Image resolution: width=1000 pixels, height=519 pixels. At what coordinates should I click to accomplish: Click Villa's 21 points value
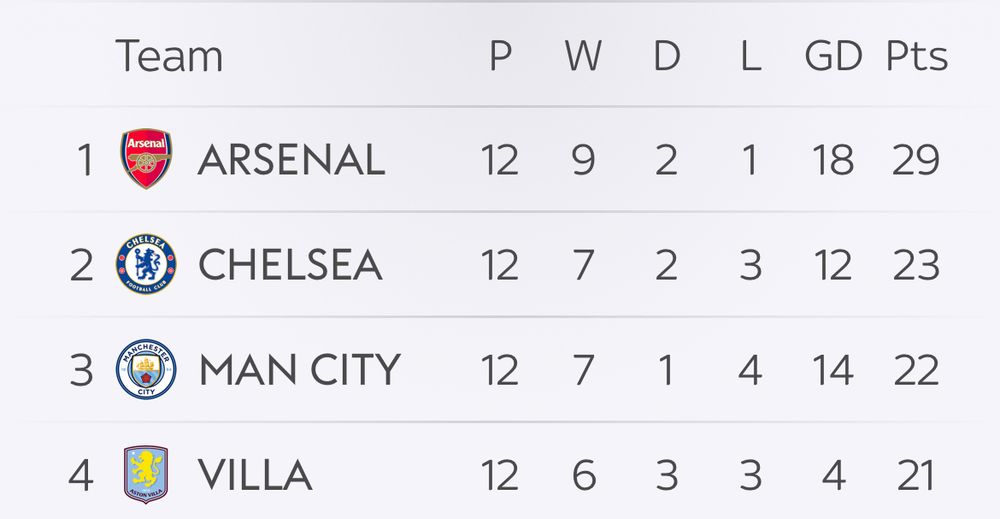[x=916, y=475]
